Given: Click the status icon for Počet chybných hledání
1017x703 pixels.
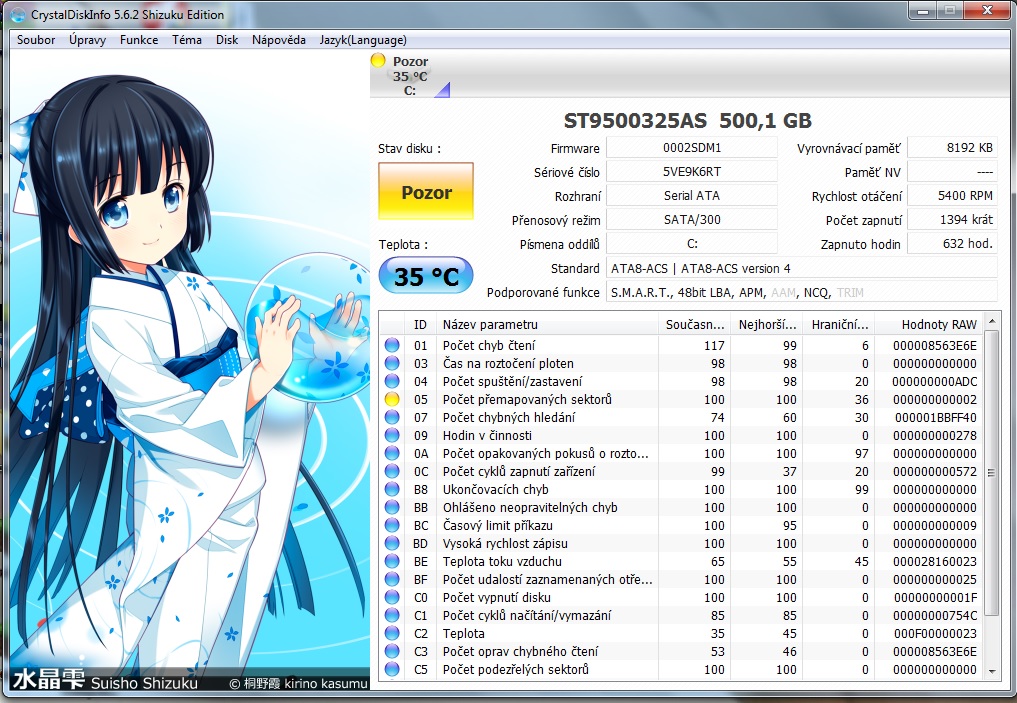Looking at the screenshot, I should click(x=392, y=418).
